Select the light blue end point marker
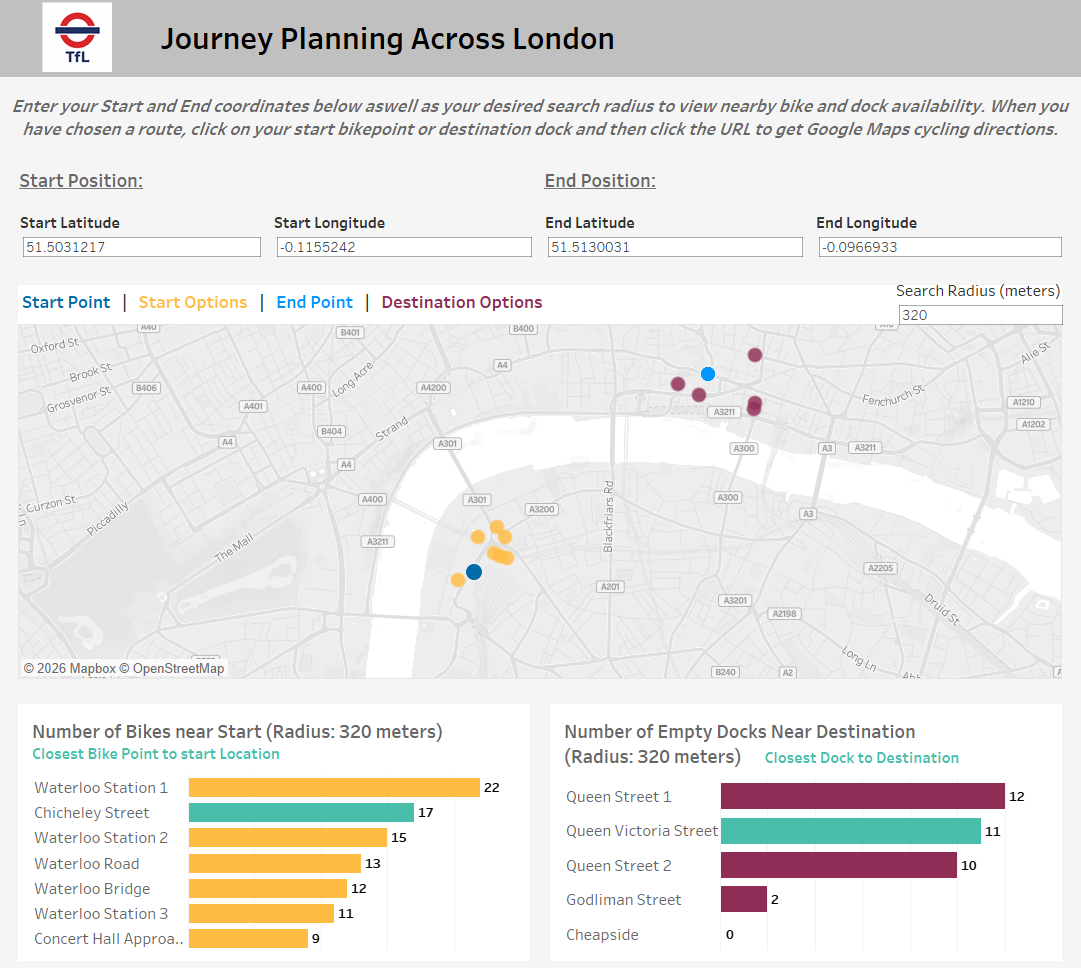 point(708,374)
